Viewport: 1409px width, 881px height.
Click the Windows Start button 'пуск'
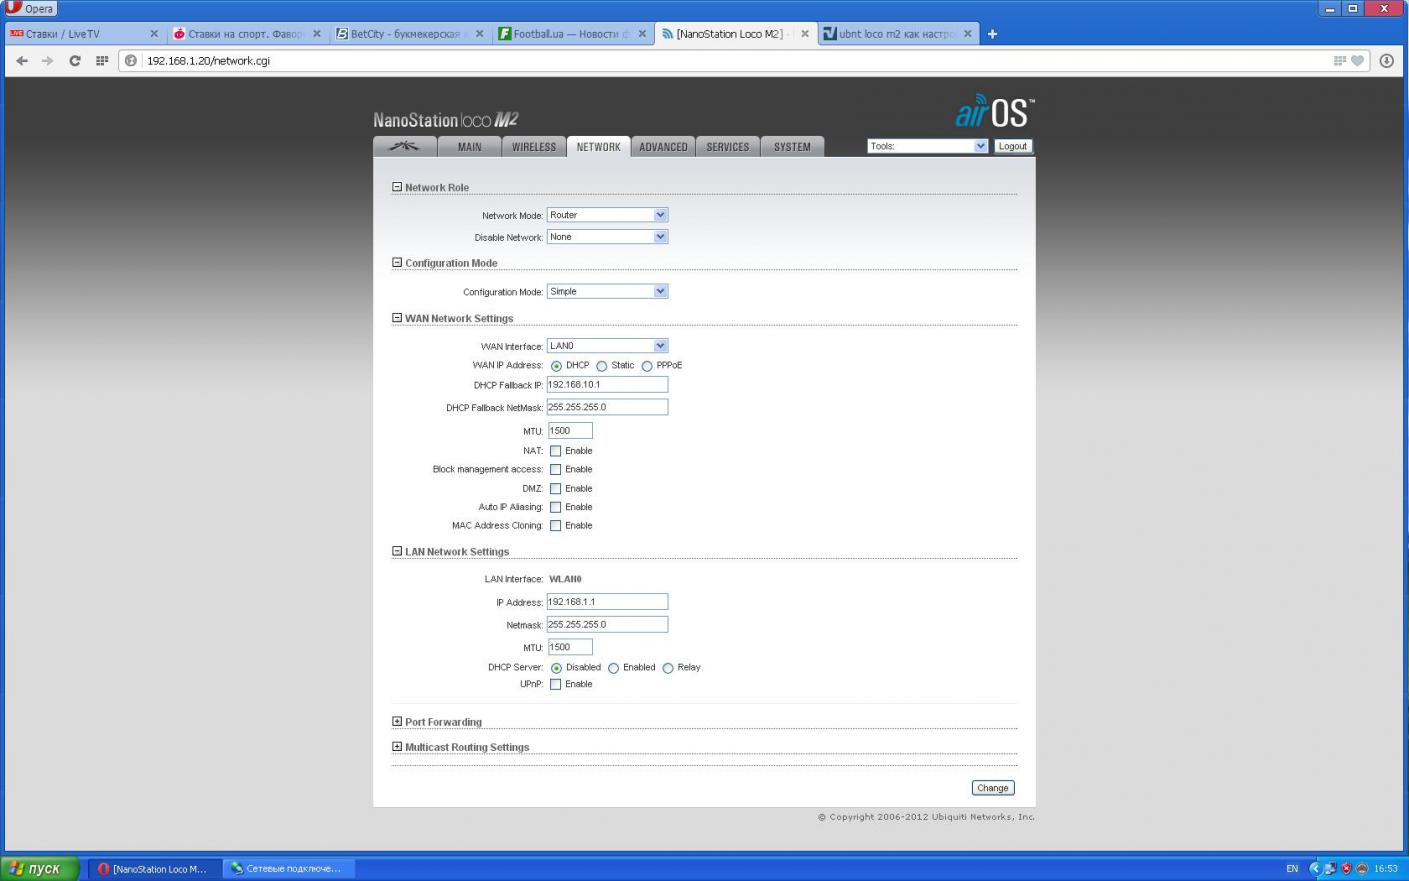(x=40, y=868)
